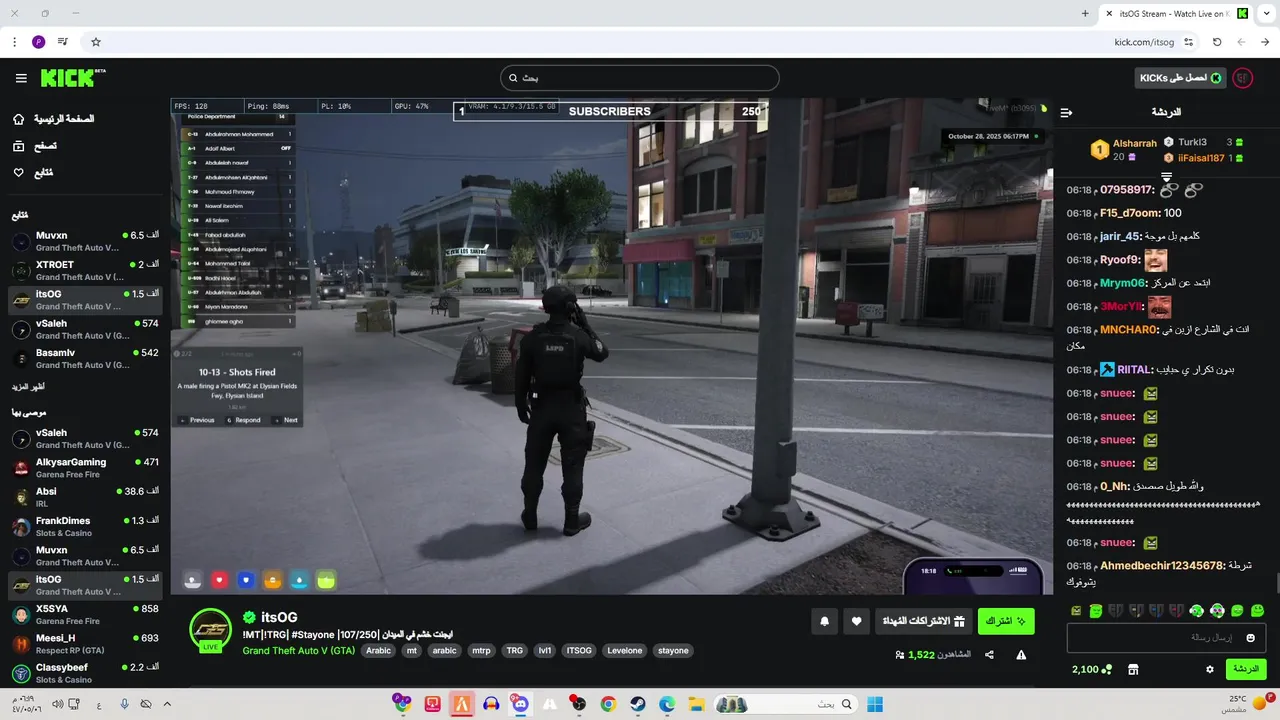This screenshot has width=1280, height=720.
Task: Open the Classybeef recommended channel
Action: pos(85,673)
